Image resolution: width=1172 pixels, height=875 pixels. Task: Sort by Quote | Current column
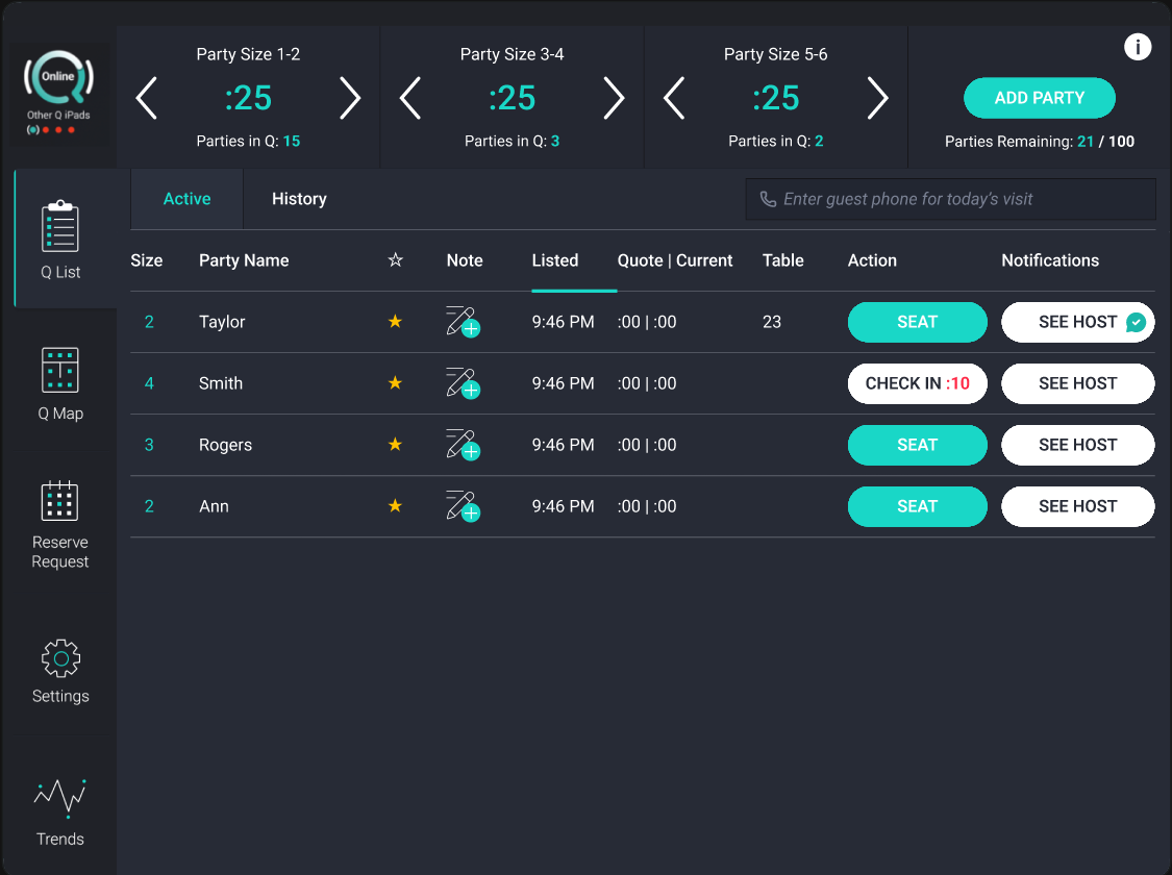point(675,261)
